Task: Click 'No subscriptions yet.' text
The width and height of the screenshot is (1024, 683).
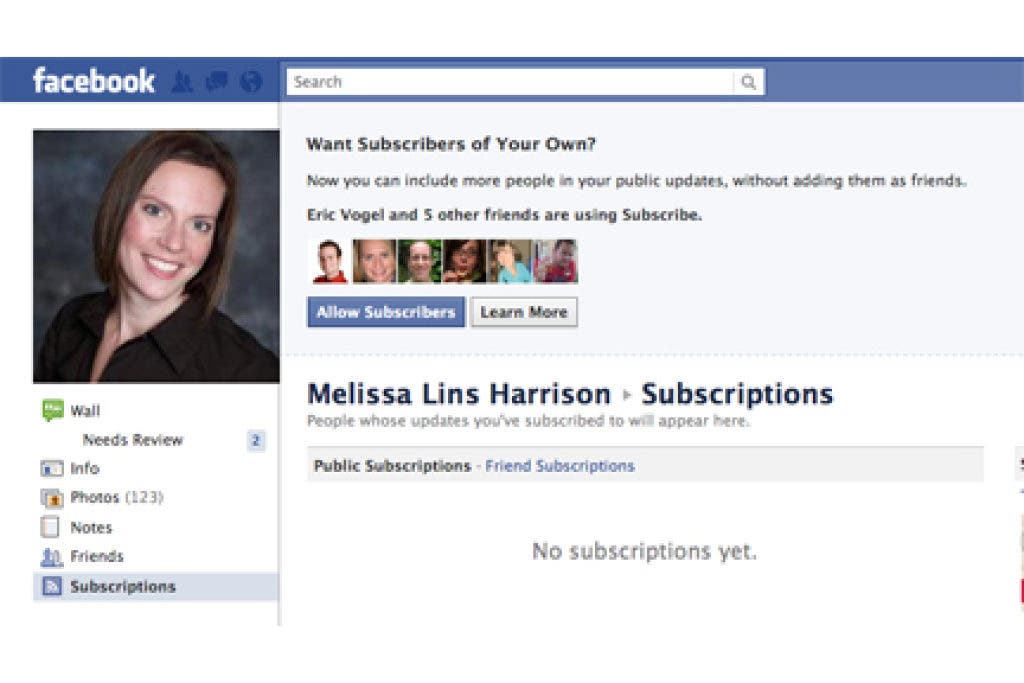Action: pos(645,551)
